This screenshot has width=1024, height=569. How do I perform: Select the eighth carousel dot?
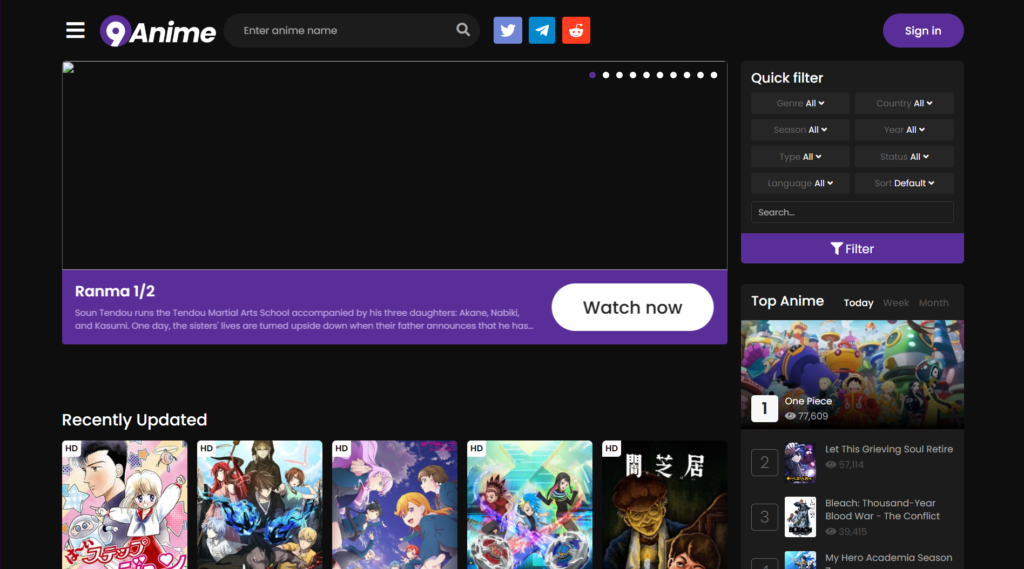click(x=687, y=75)
